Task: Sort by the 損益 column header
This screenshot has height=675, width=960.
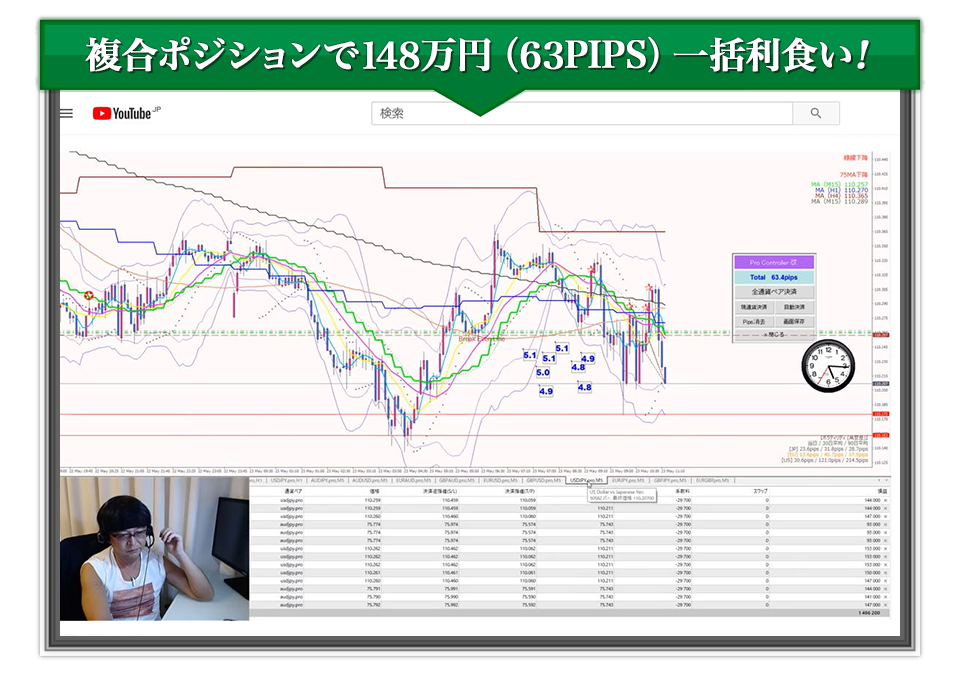Action: tap(882, 491)
